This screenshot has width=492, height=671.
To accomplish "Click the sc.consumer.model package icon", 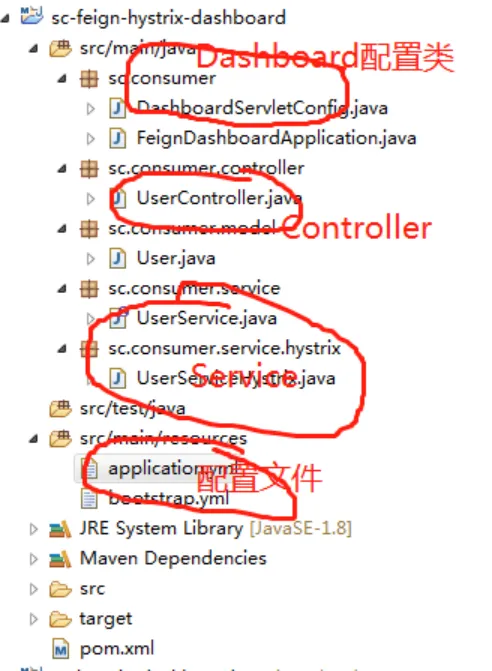I will click(x=89, y=229).
